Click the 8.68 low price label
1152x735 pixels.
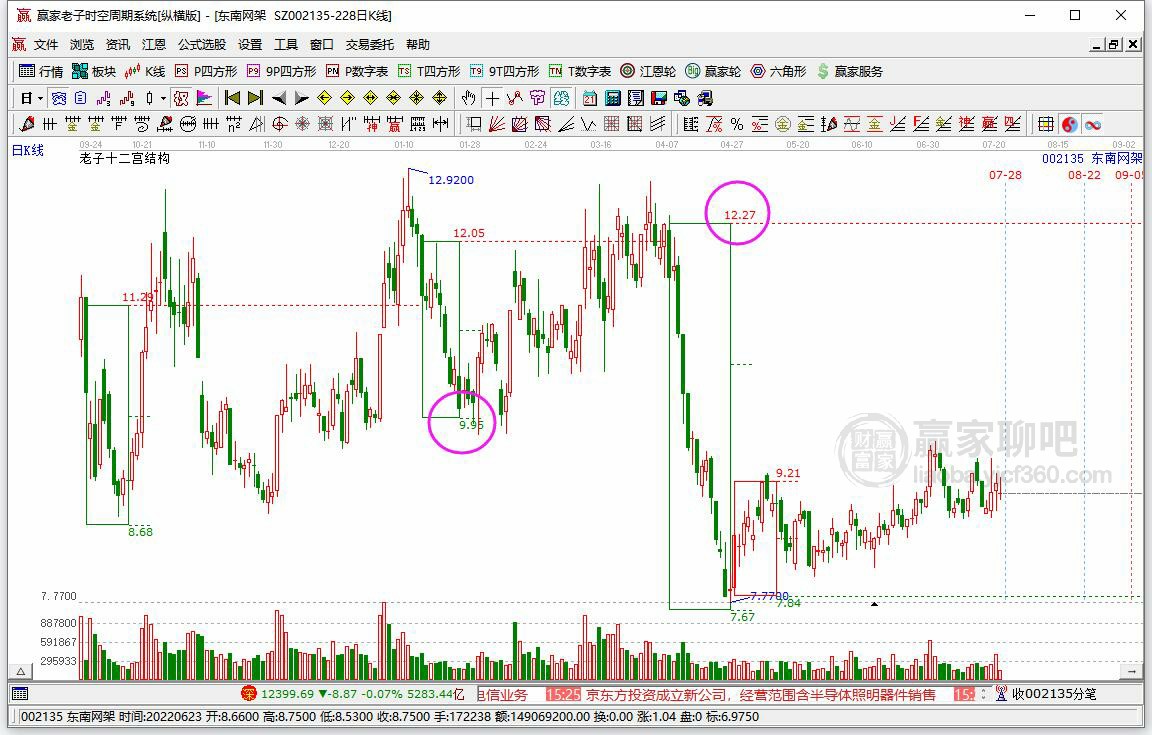point(140,531)
